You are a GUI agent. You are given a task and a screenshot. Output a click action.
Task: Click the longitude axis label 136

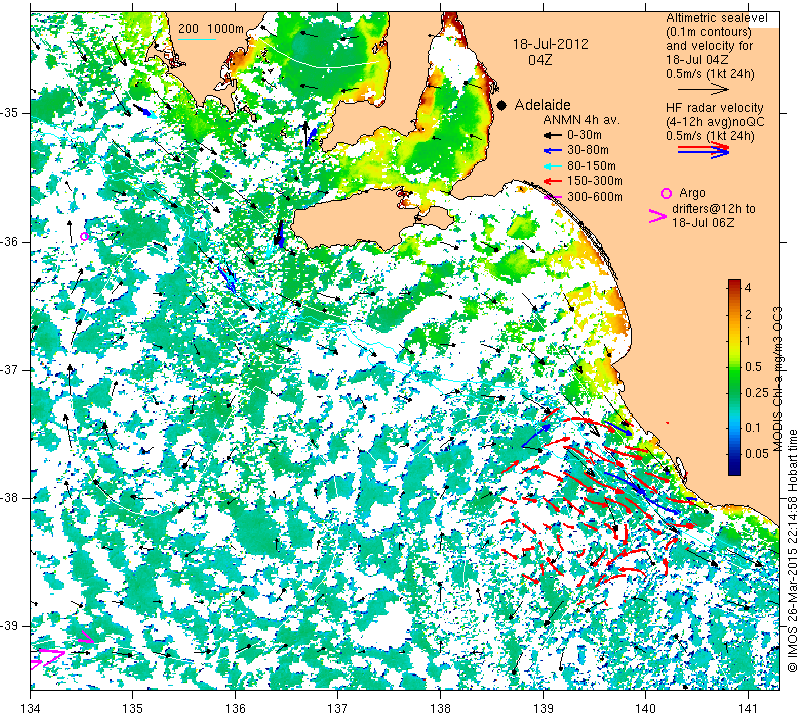point(235,709)
